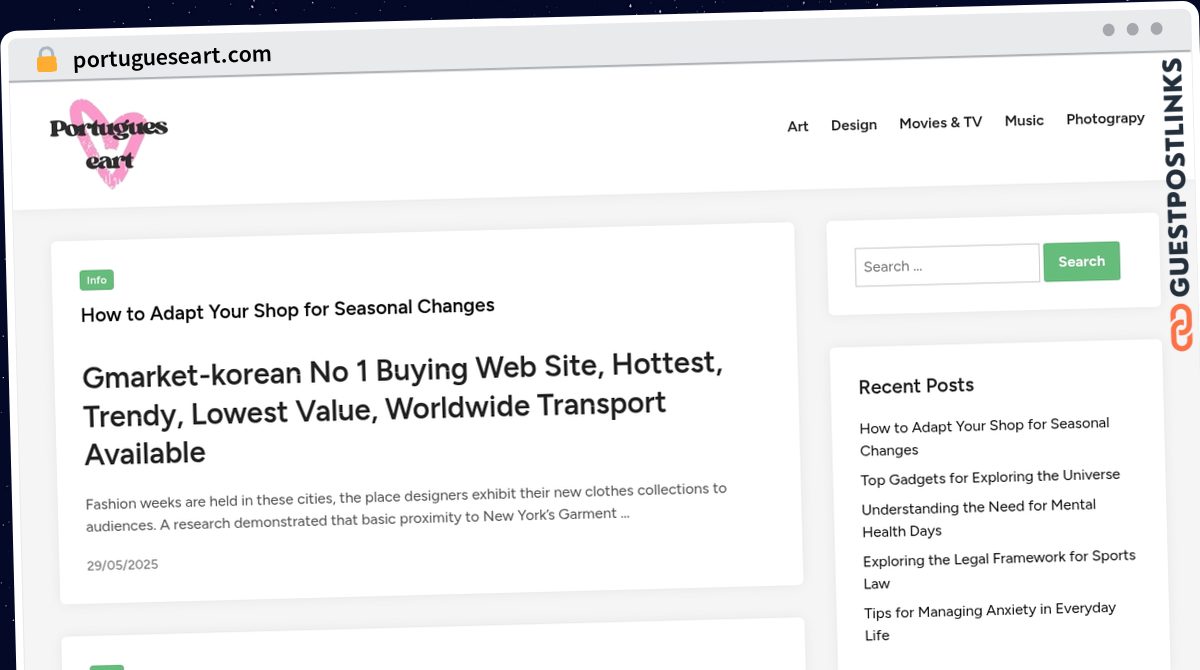Go to Movies & TV section
This screenshot has height=670, width=1200.
click(940, 122)
